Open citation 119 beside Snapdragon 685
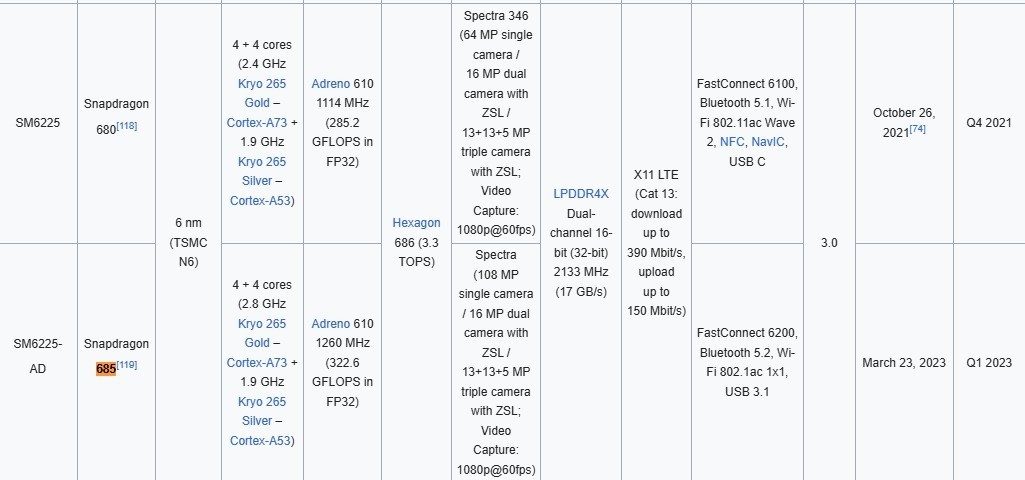The height and width of the screenshot is (480, 1025). click(127, 365)
